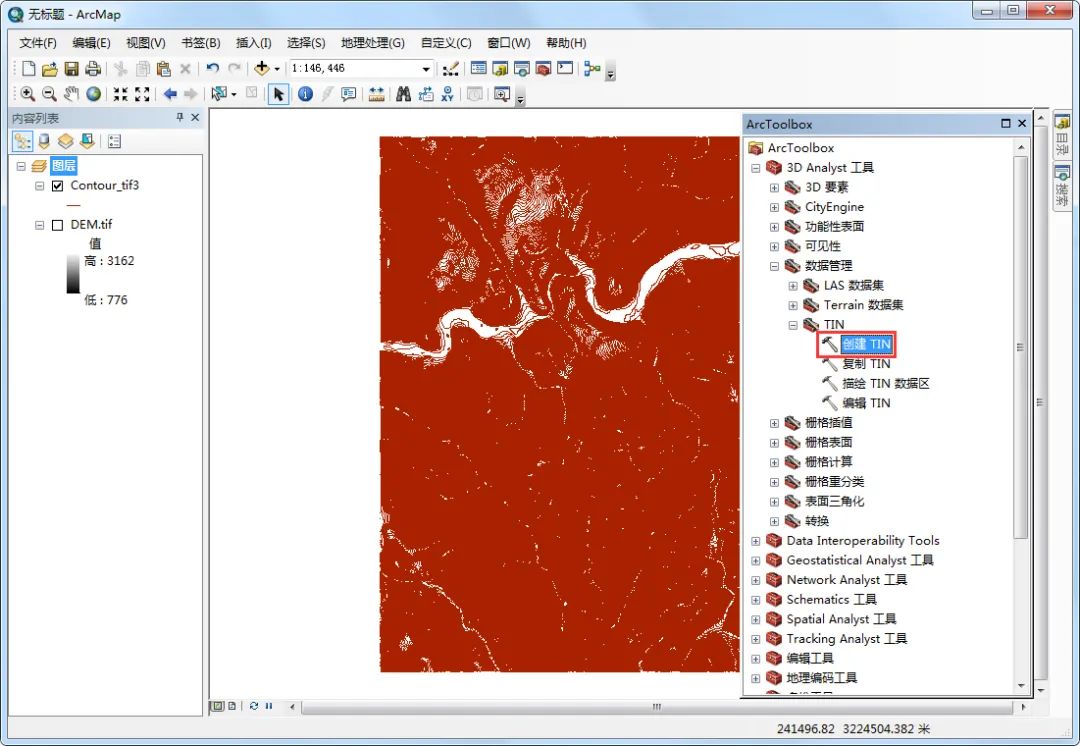Click the DEM.tif grayscale ramp symbol

point(73,274)
